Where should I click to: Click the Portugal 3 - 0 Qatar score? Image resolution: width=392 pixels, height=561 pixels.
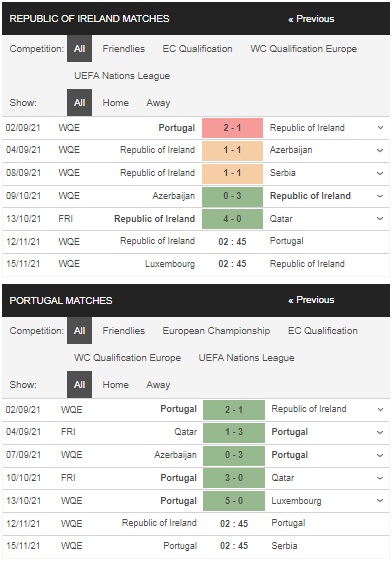point(234,478)
